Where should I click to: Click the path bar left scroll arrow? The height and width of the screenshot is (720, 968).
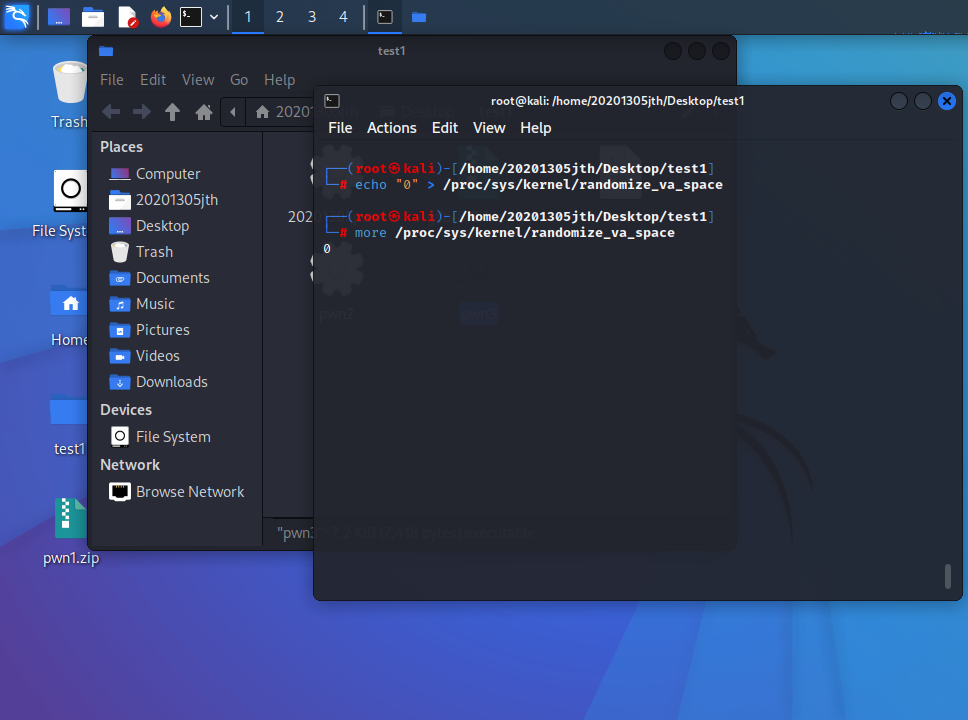pyautogui.click(x=233, y=112)
